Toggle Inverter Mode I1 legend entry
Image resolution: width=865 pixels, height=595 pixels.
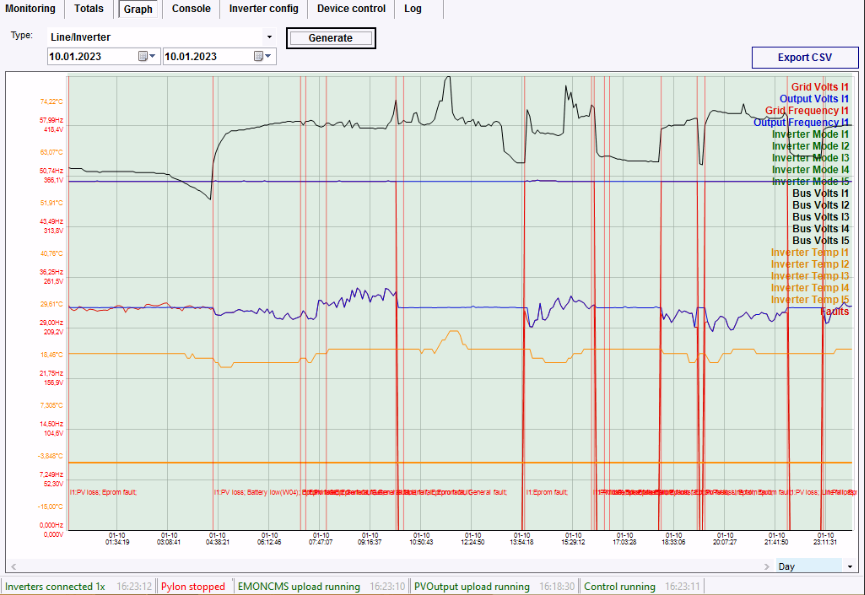click(810, 134)
